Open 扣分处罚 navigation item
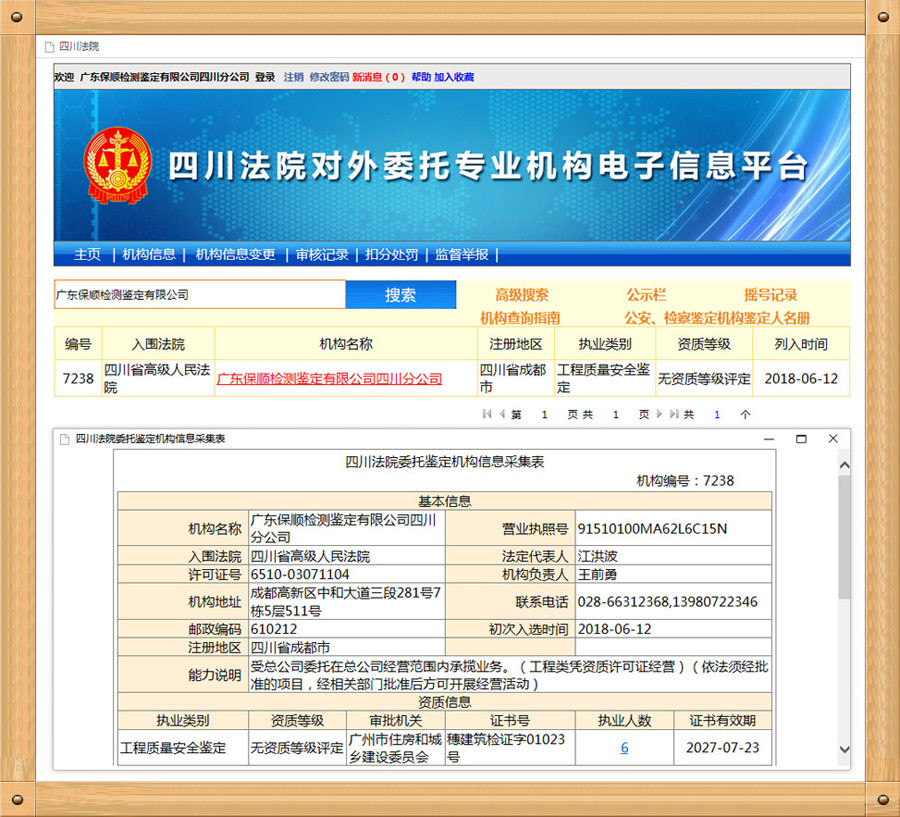 [x=391, y=254]
